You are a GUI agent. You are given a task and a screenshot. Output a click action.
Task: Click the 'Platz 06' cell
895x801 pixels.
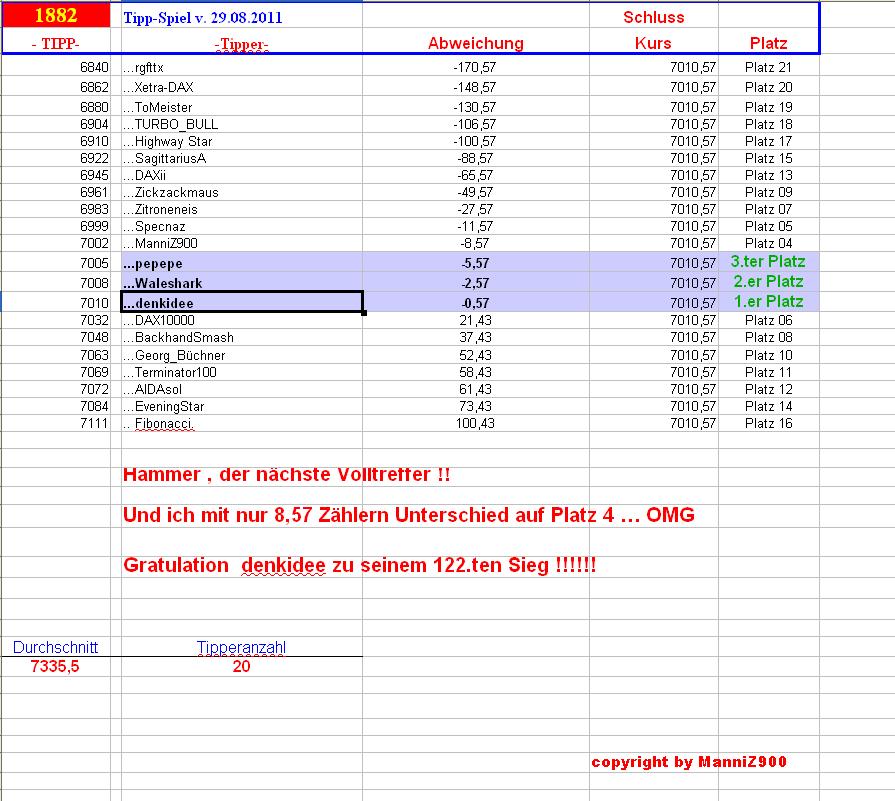click(x=768, y=320)
